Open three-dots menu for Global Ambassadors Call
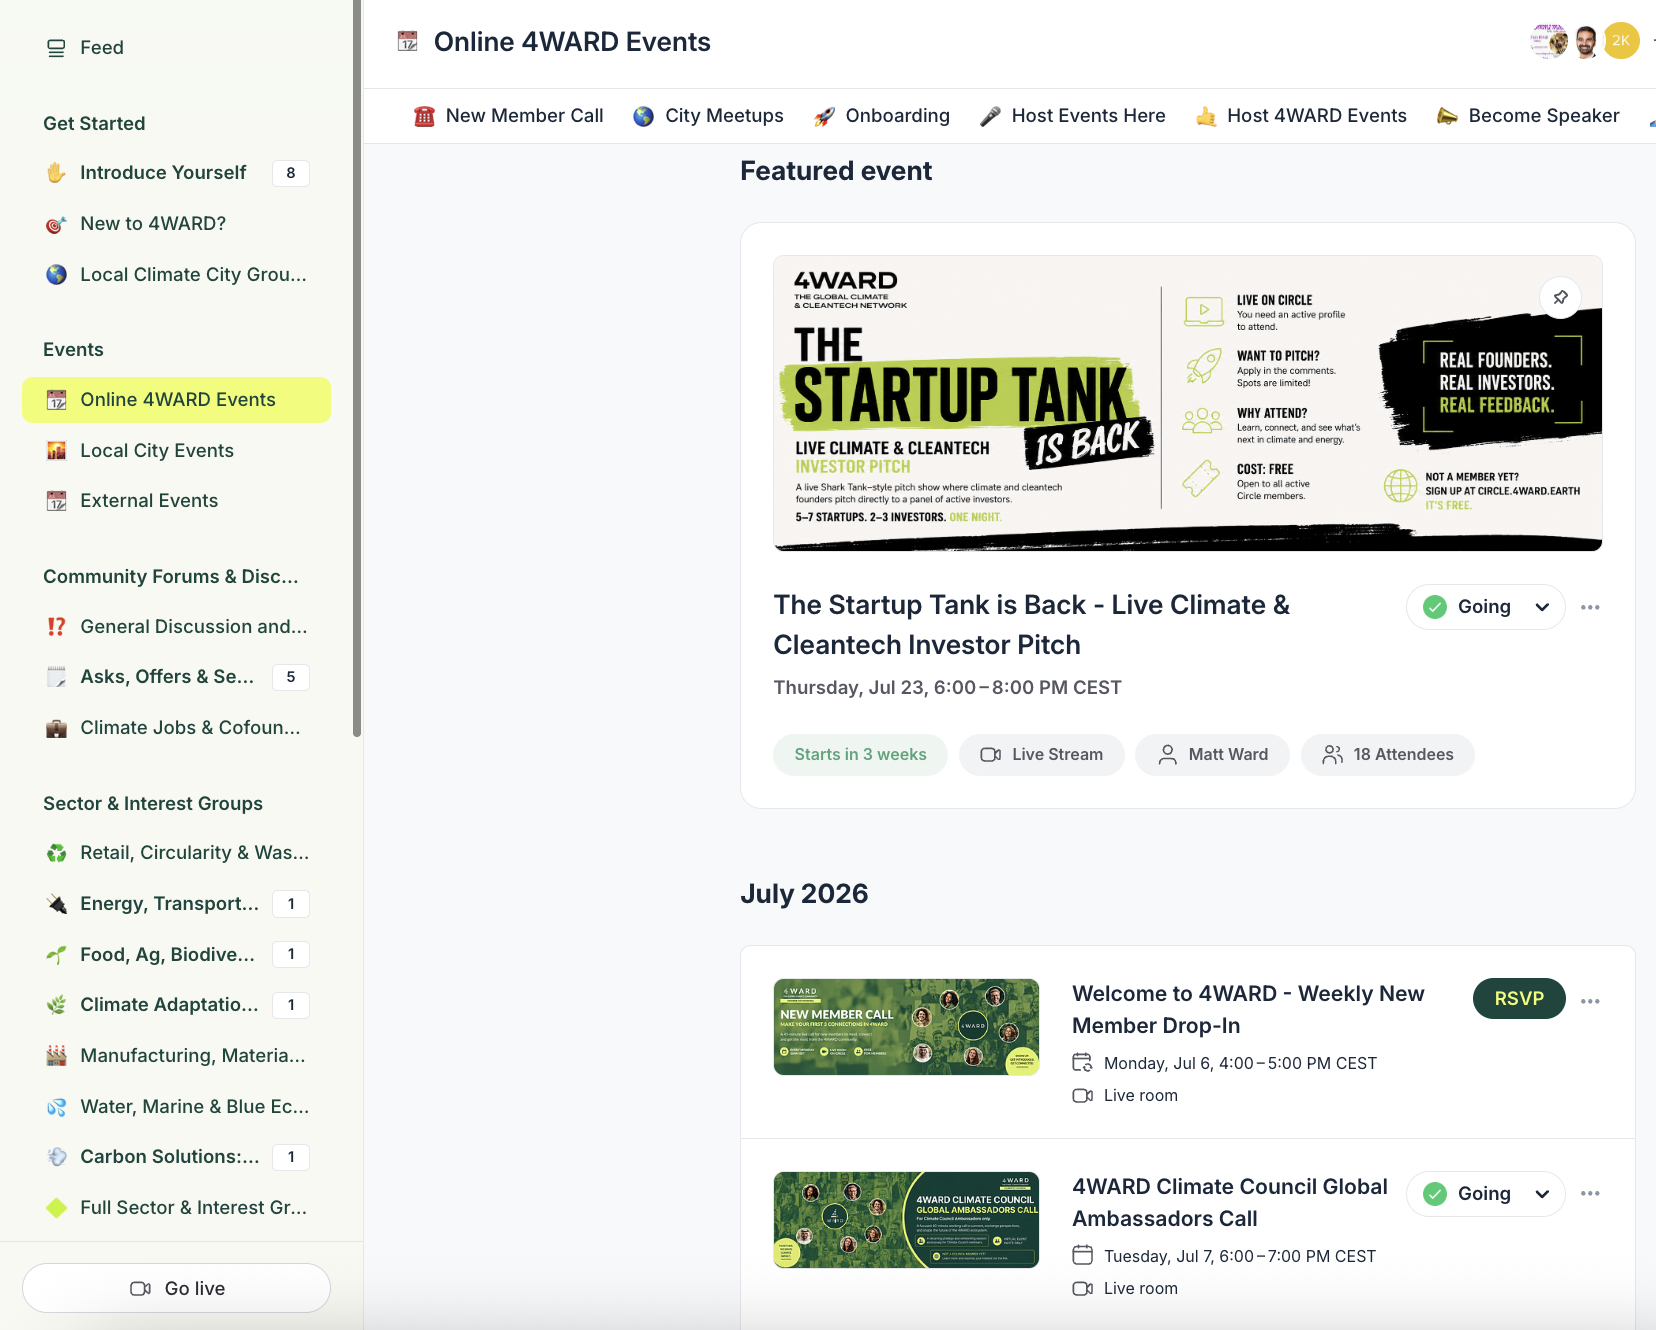This screenshot has height=1330, width=1656. tap(1590, 1193)
